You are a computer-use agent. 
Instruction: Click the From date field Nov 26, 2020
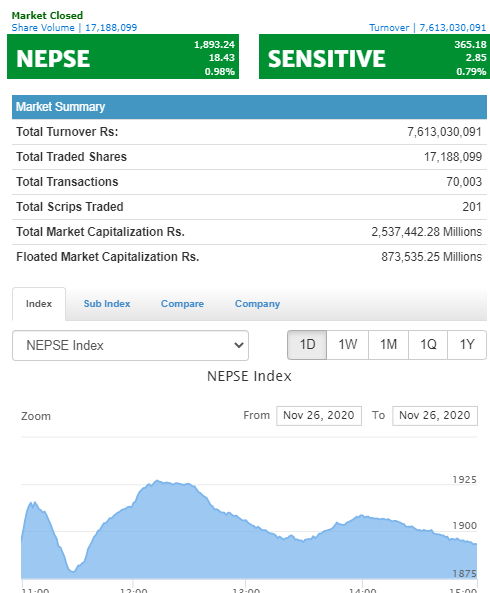pyautogui.click(x=319, y=416)
